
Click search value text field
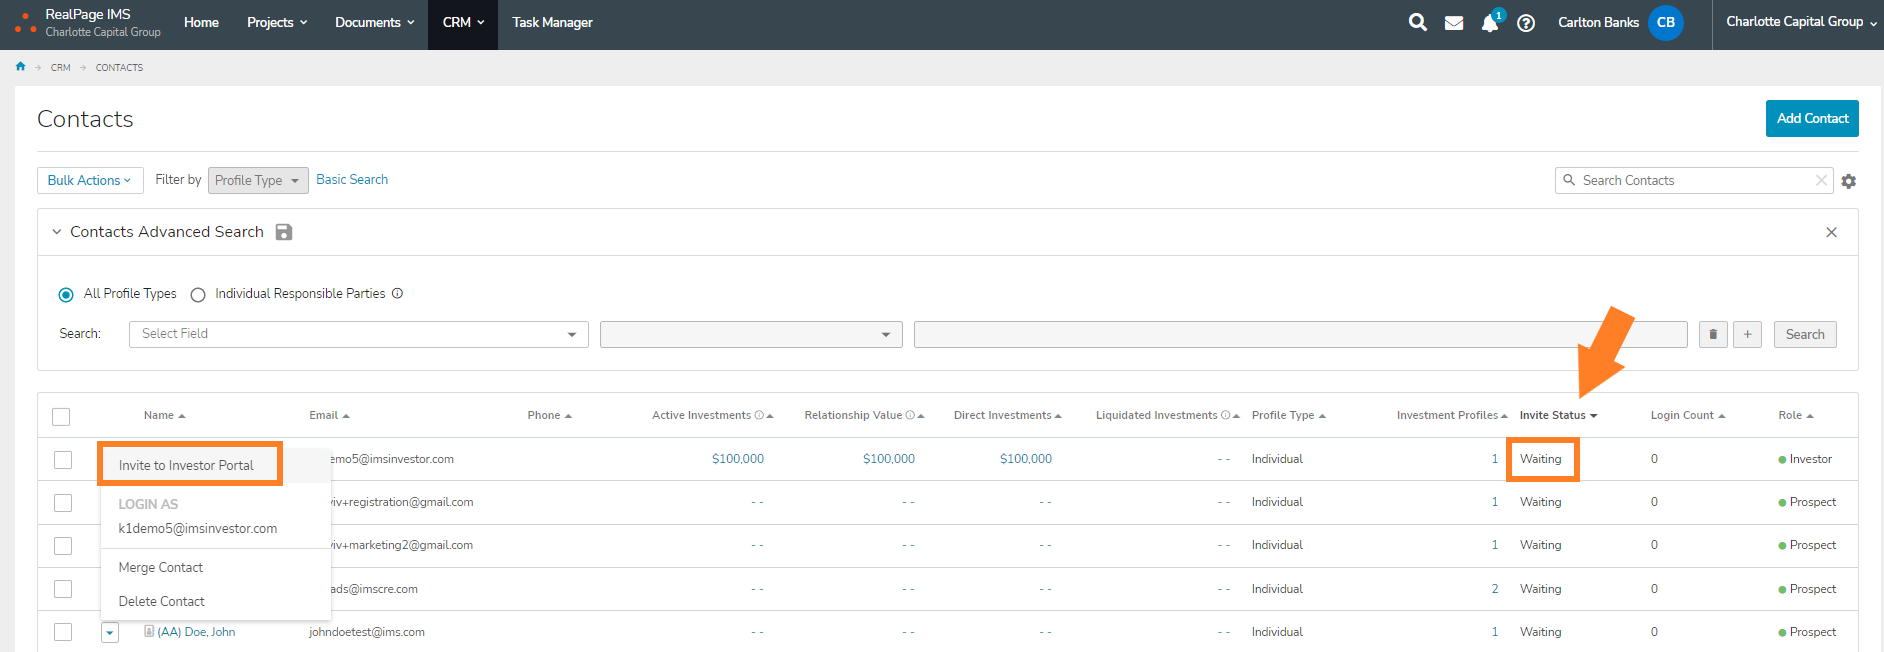click(x=1300, y=334)
